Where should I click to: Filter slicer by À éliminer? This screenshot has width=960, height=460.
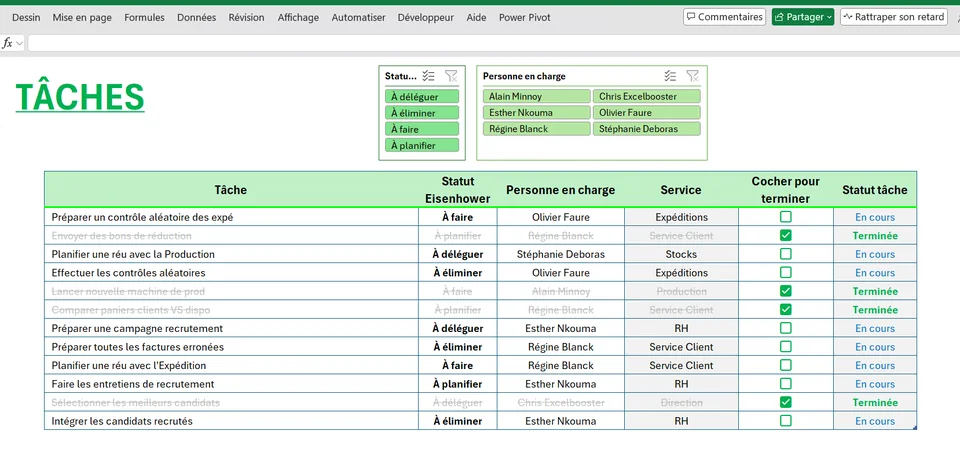tap(422, 113)
